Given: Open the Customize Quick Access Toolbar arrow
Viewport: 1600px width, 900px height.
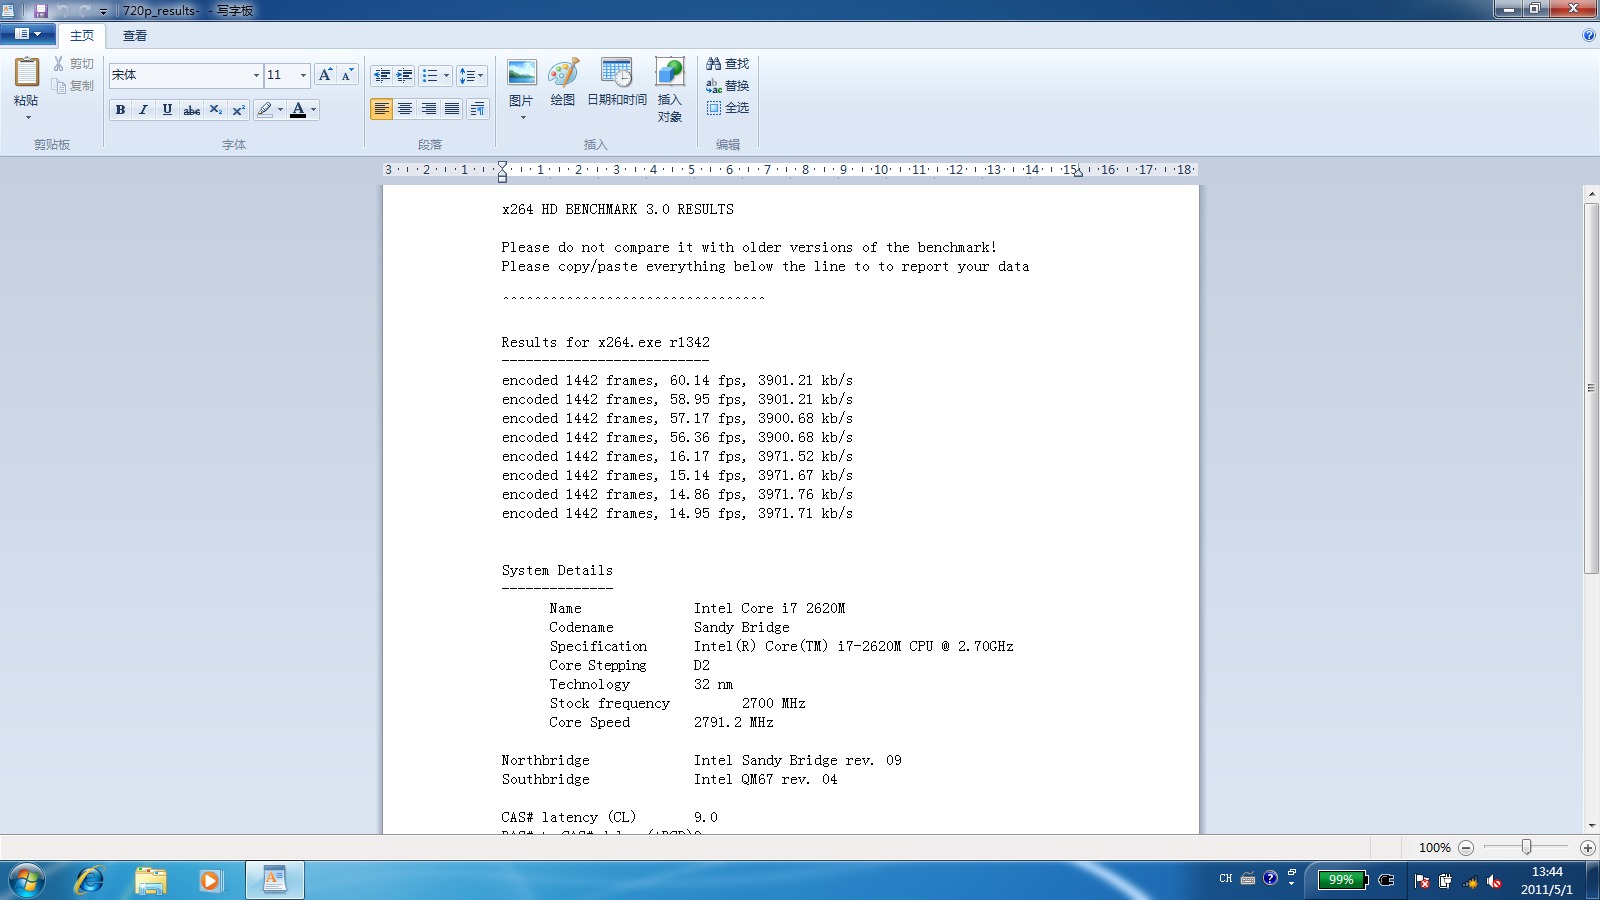Looking at the screenshot, I should click(x=103, y=11).
